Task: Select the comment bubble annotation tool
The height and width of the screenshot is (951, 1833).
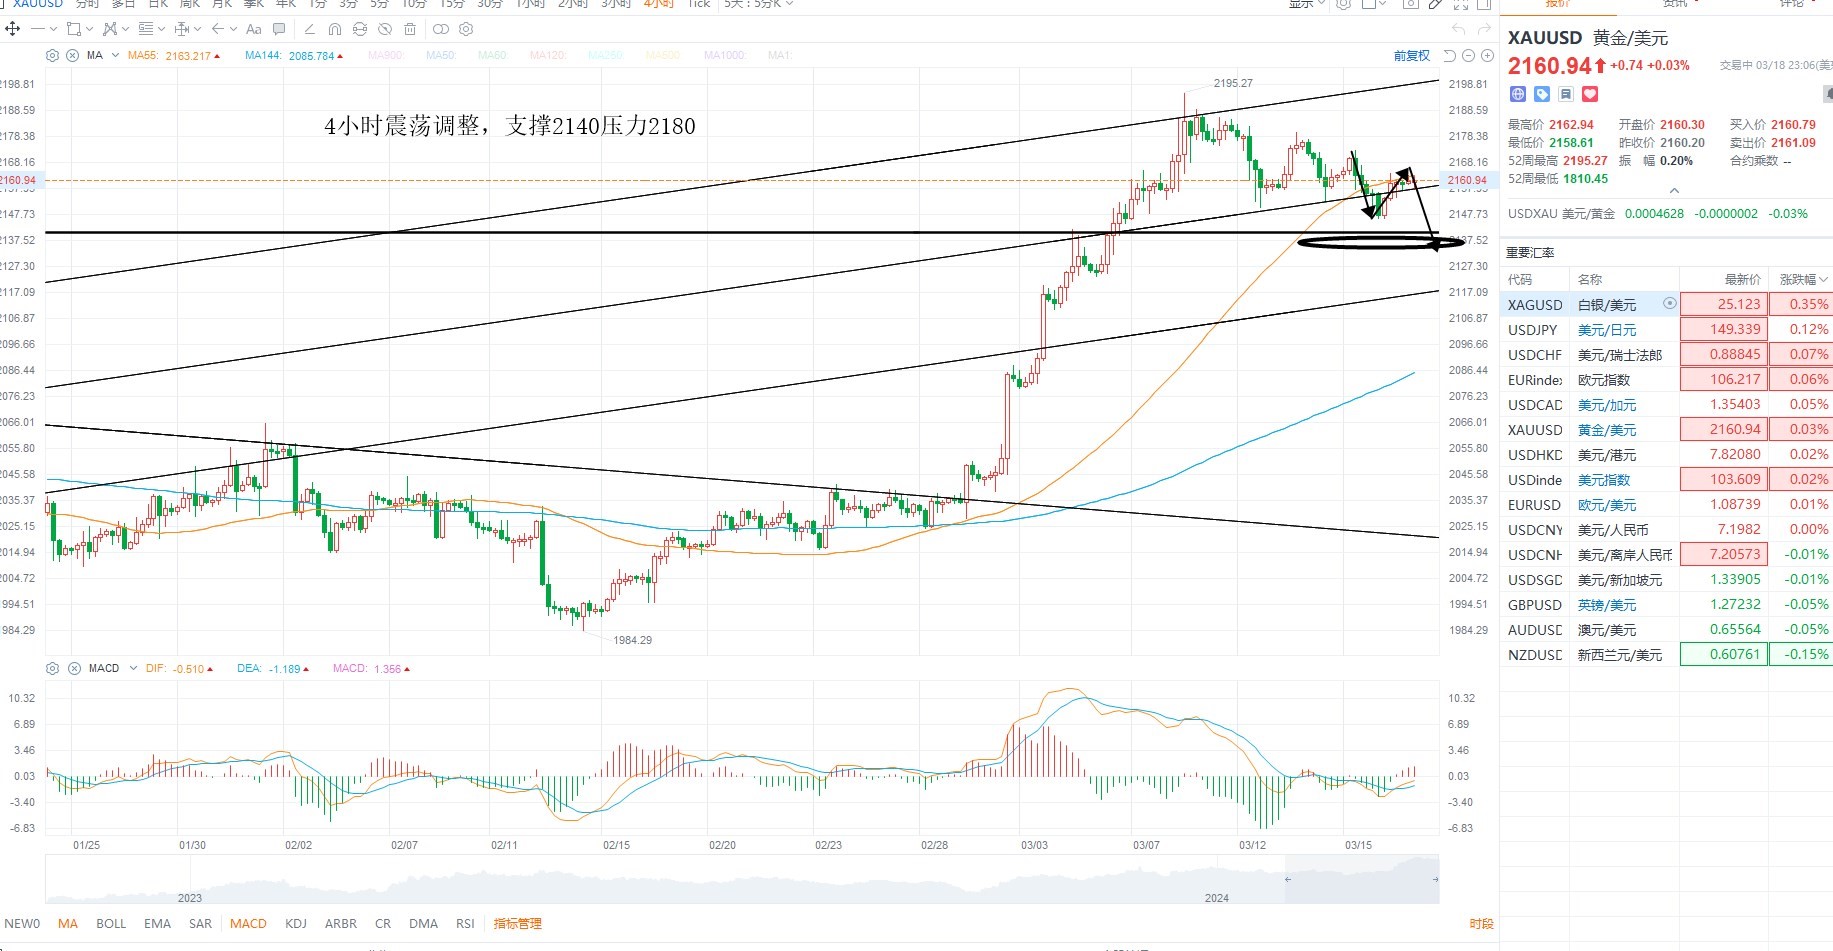Action: point(279,29)
